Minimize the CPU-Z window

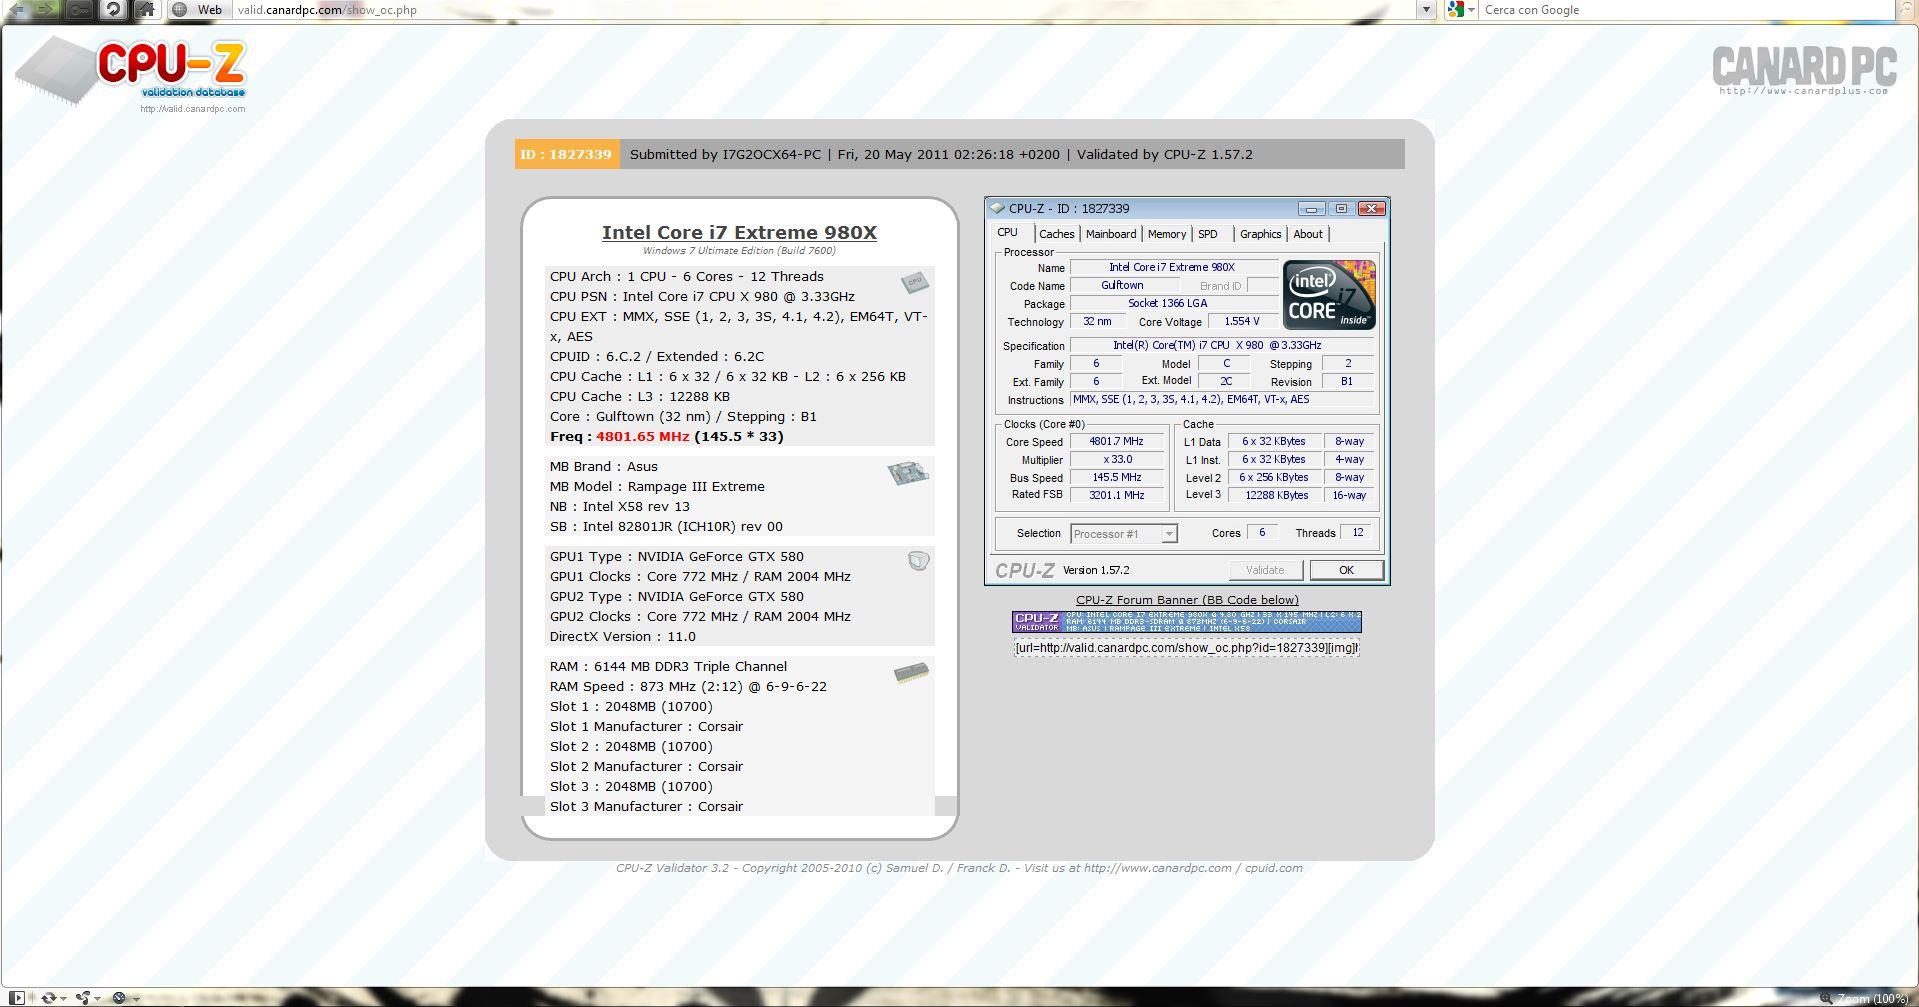click(x=1311, y=208)
